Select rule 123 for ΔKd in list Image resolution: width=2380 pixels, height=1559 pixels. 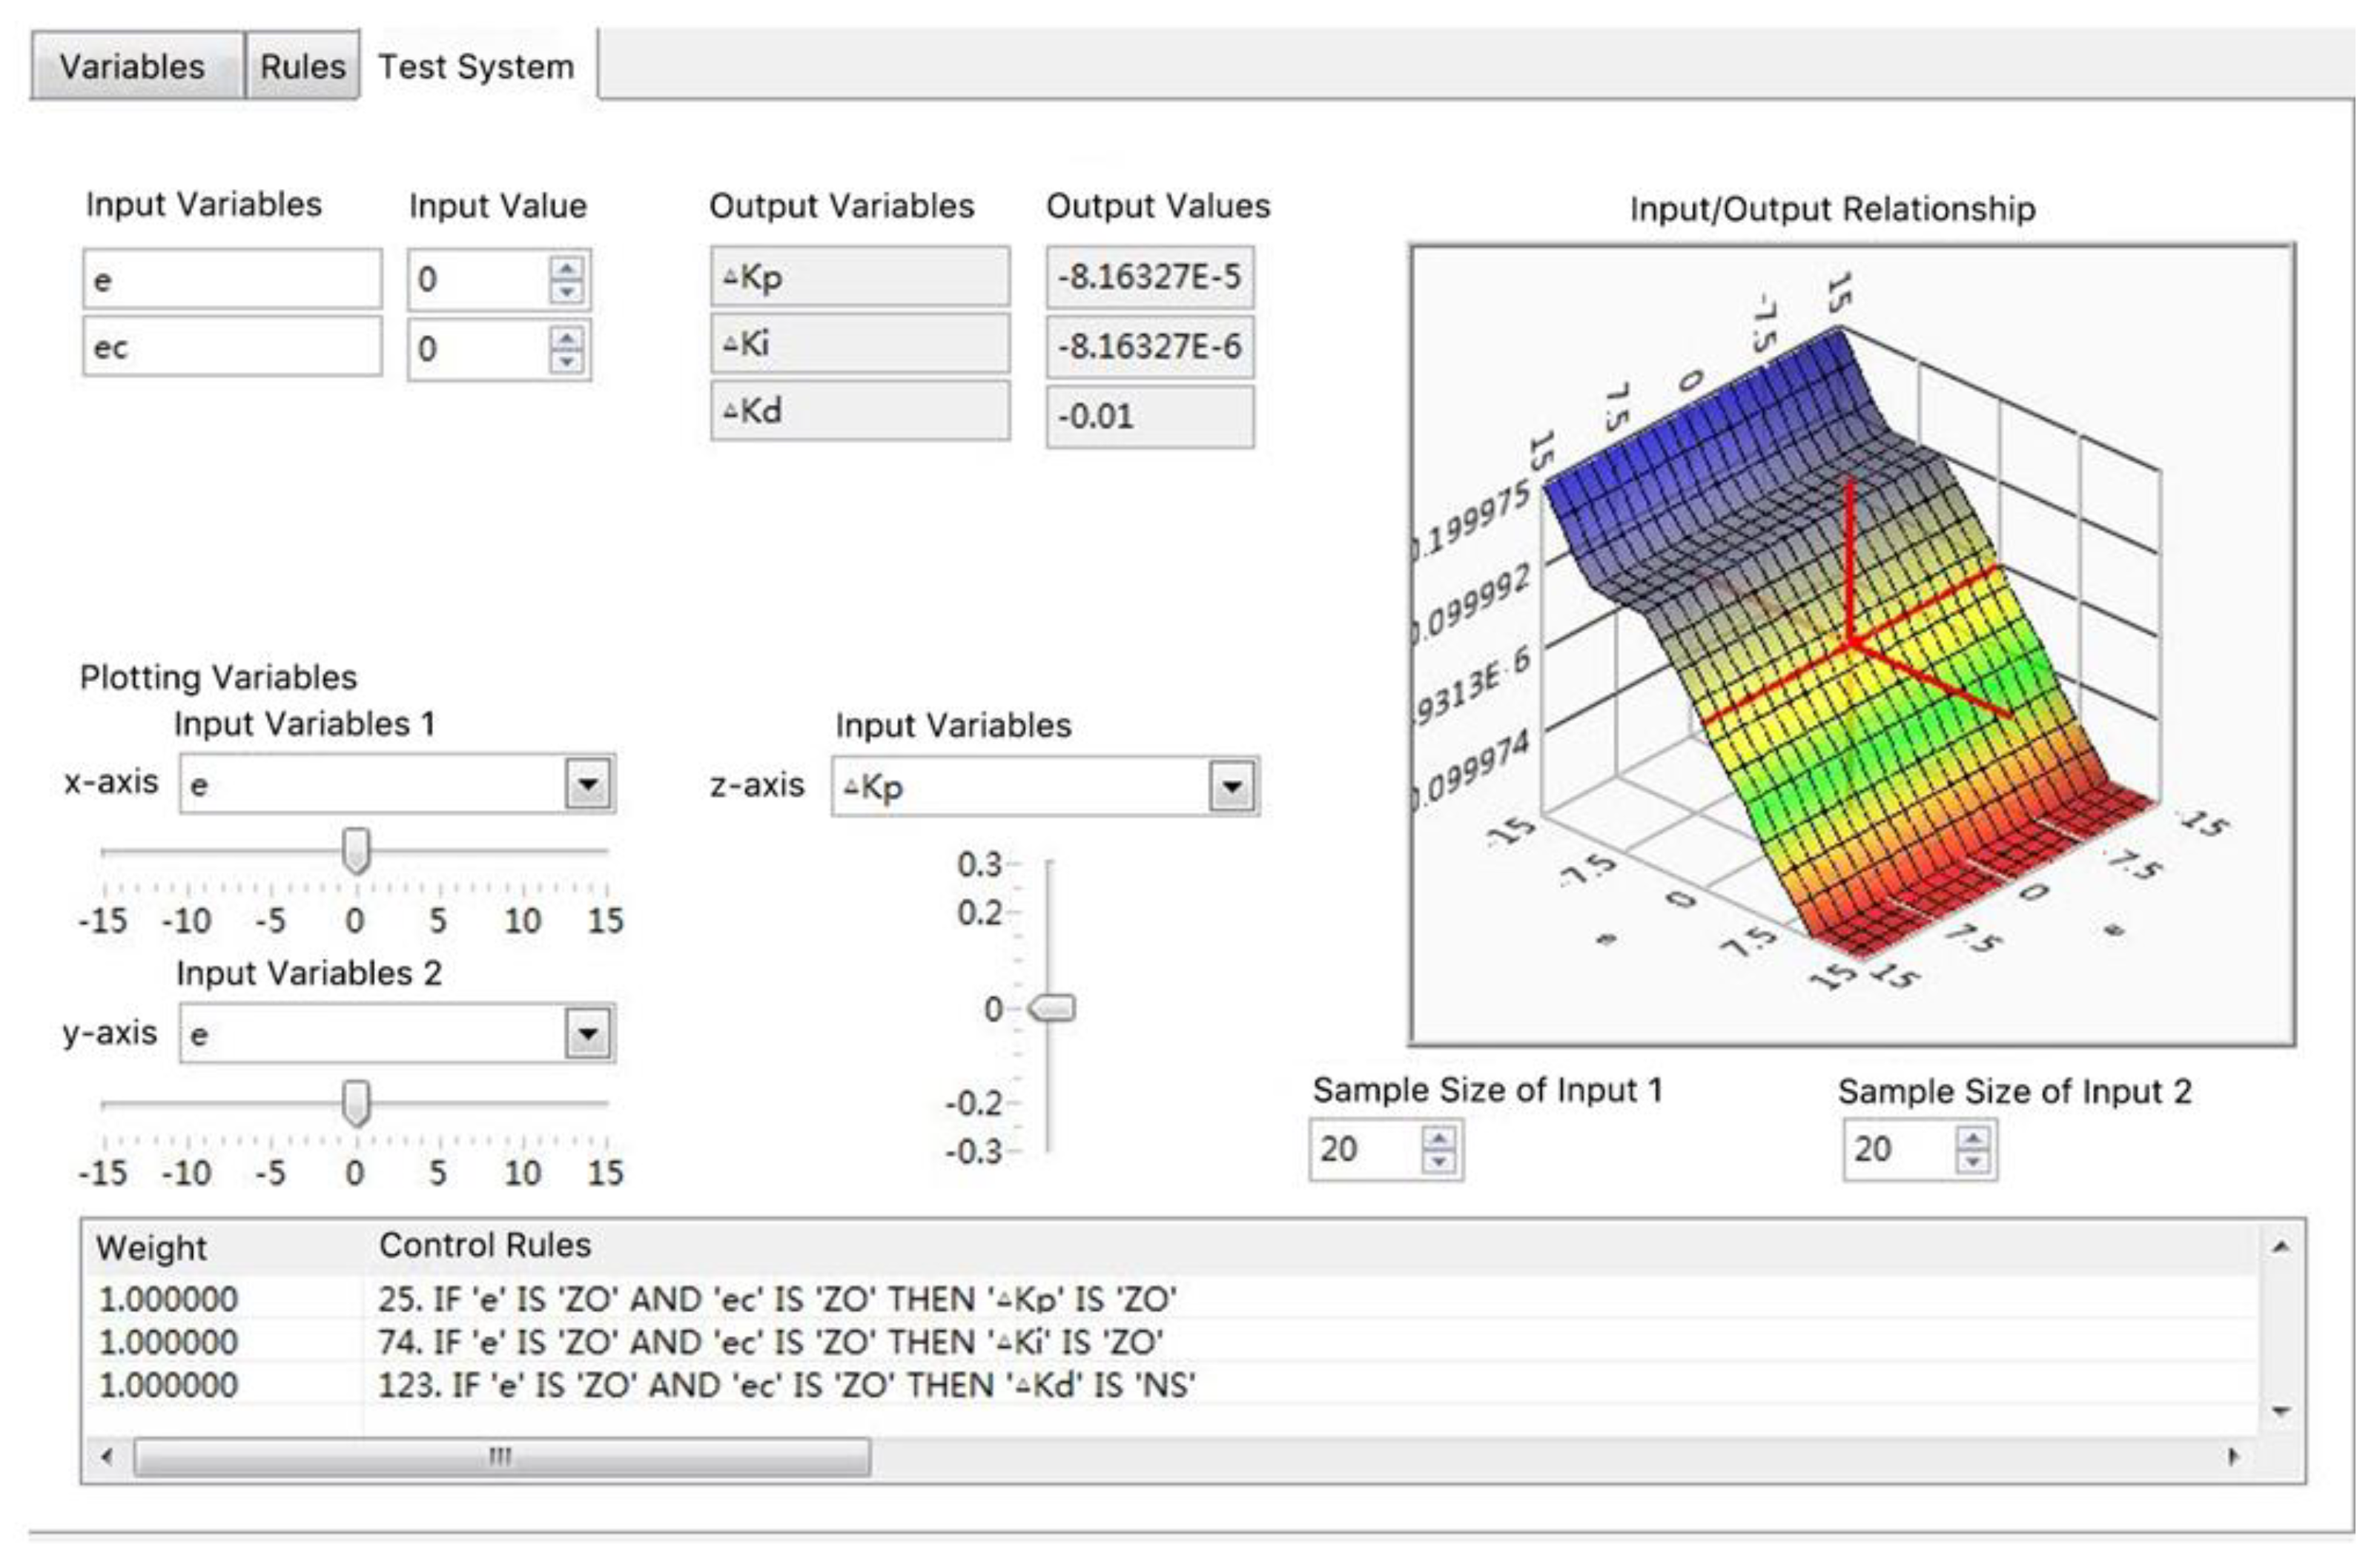click(x=786, y=1385)
